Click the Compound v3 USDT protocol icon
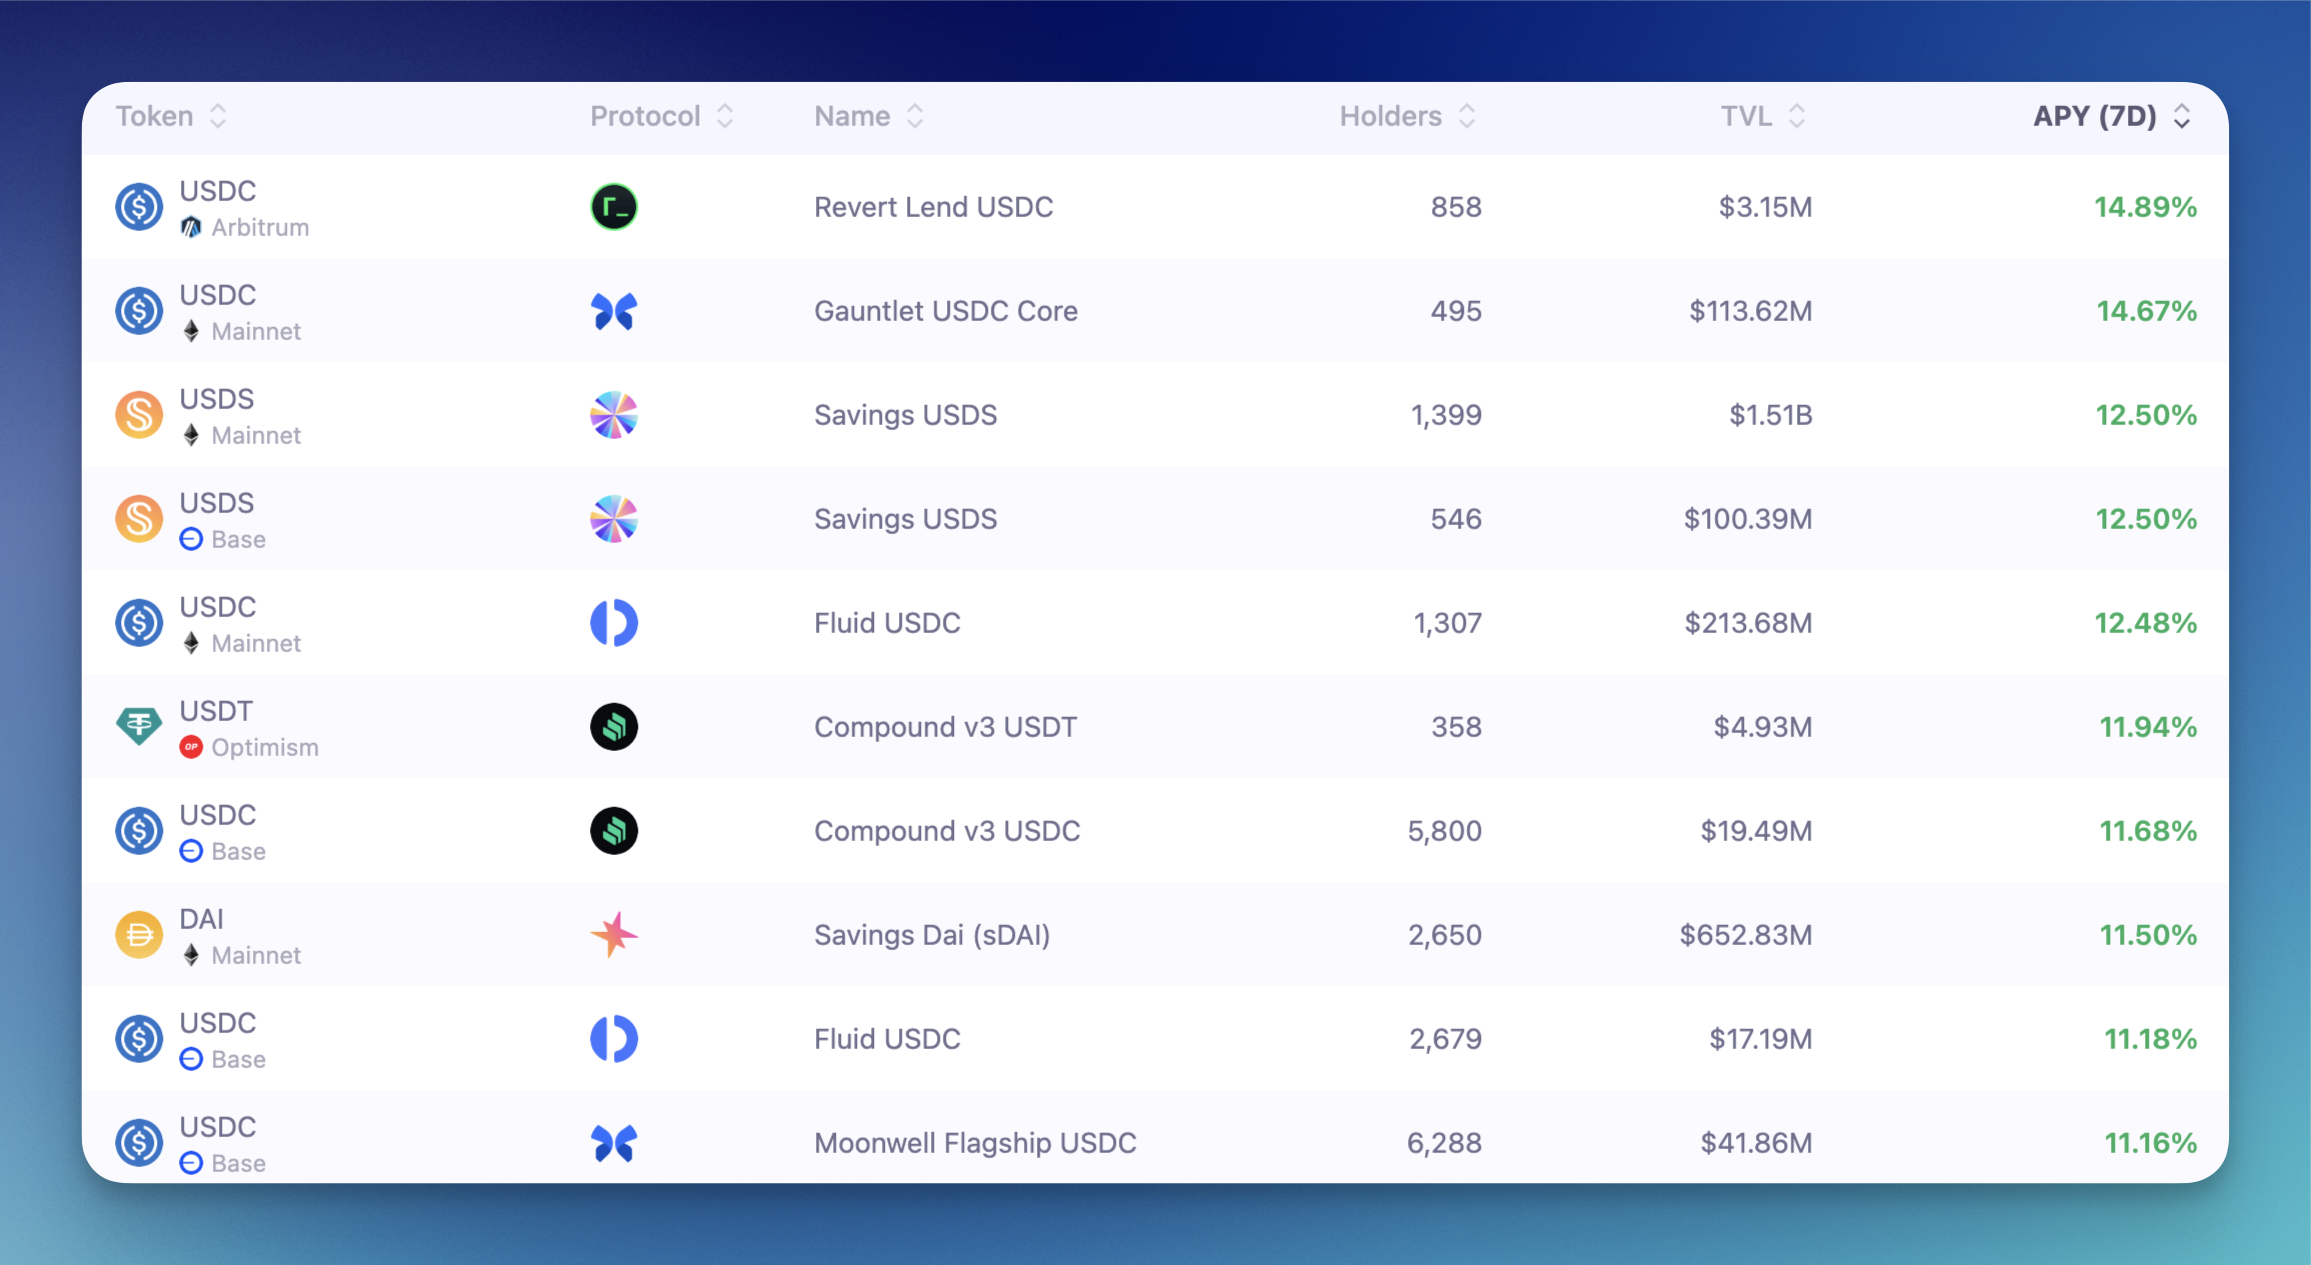This screenshot has height=1265, width=2311. [614, 727]
